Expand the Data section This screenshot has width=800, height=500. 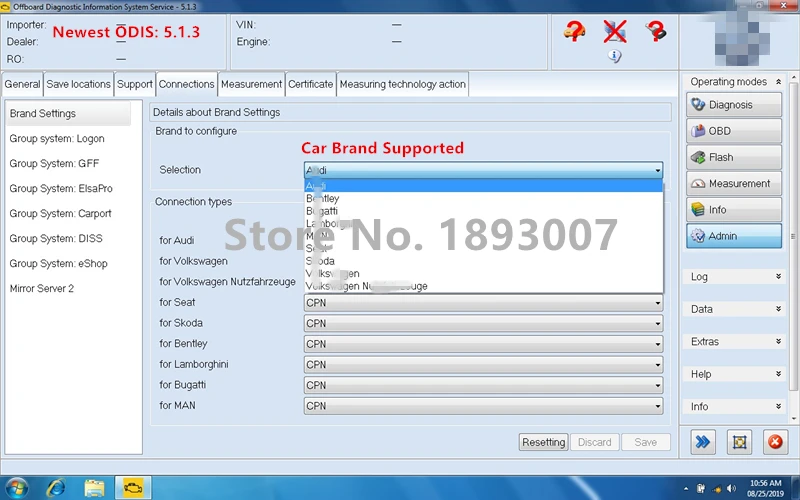(778, 309)
